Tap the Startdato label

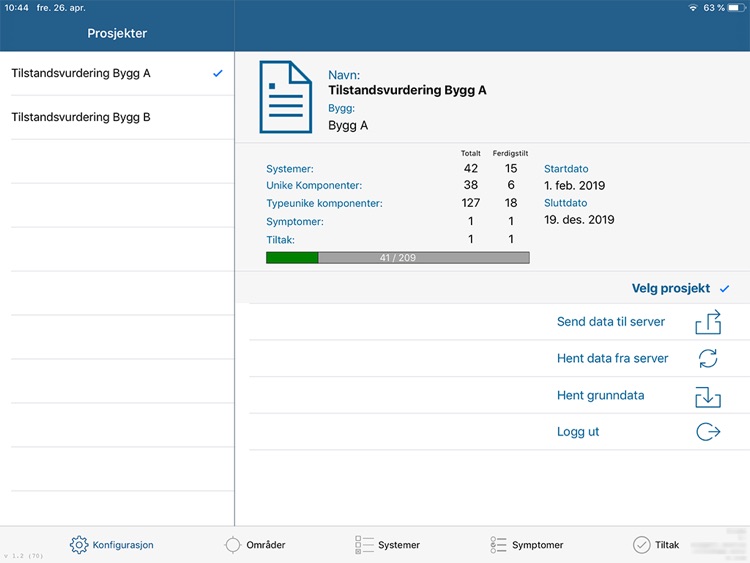(x=566, y=169)
